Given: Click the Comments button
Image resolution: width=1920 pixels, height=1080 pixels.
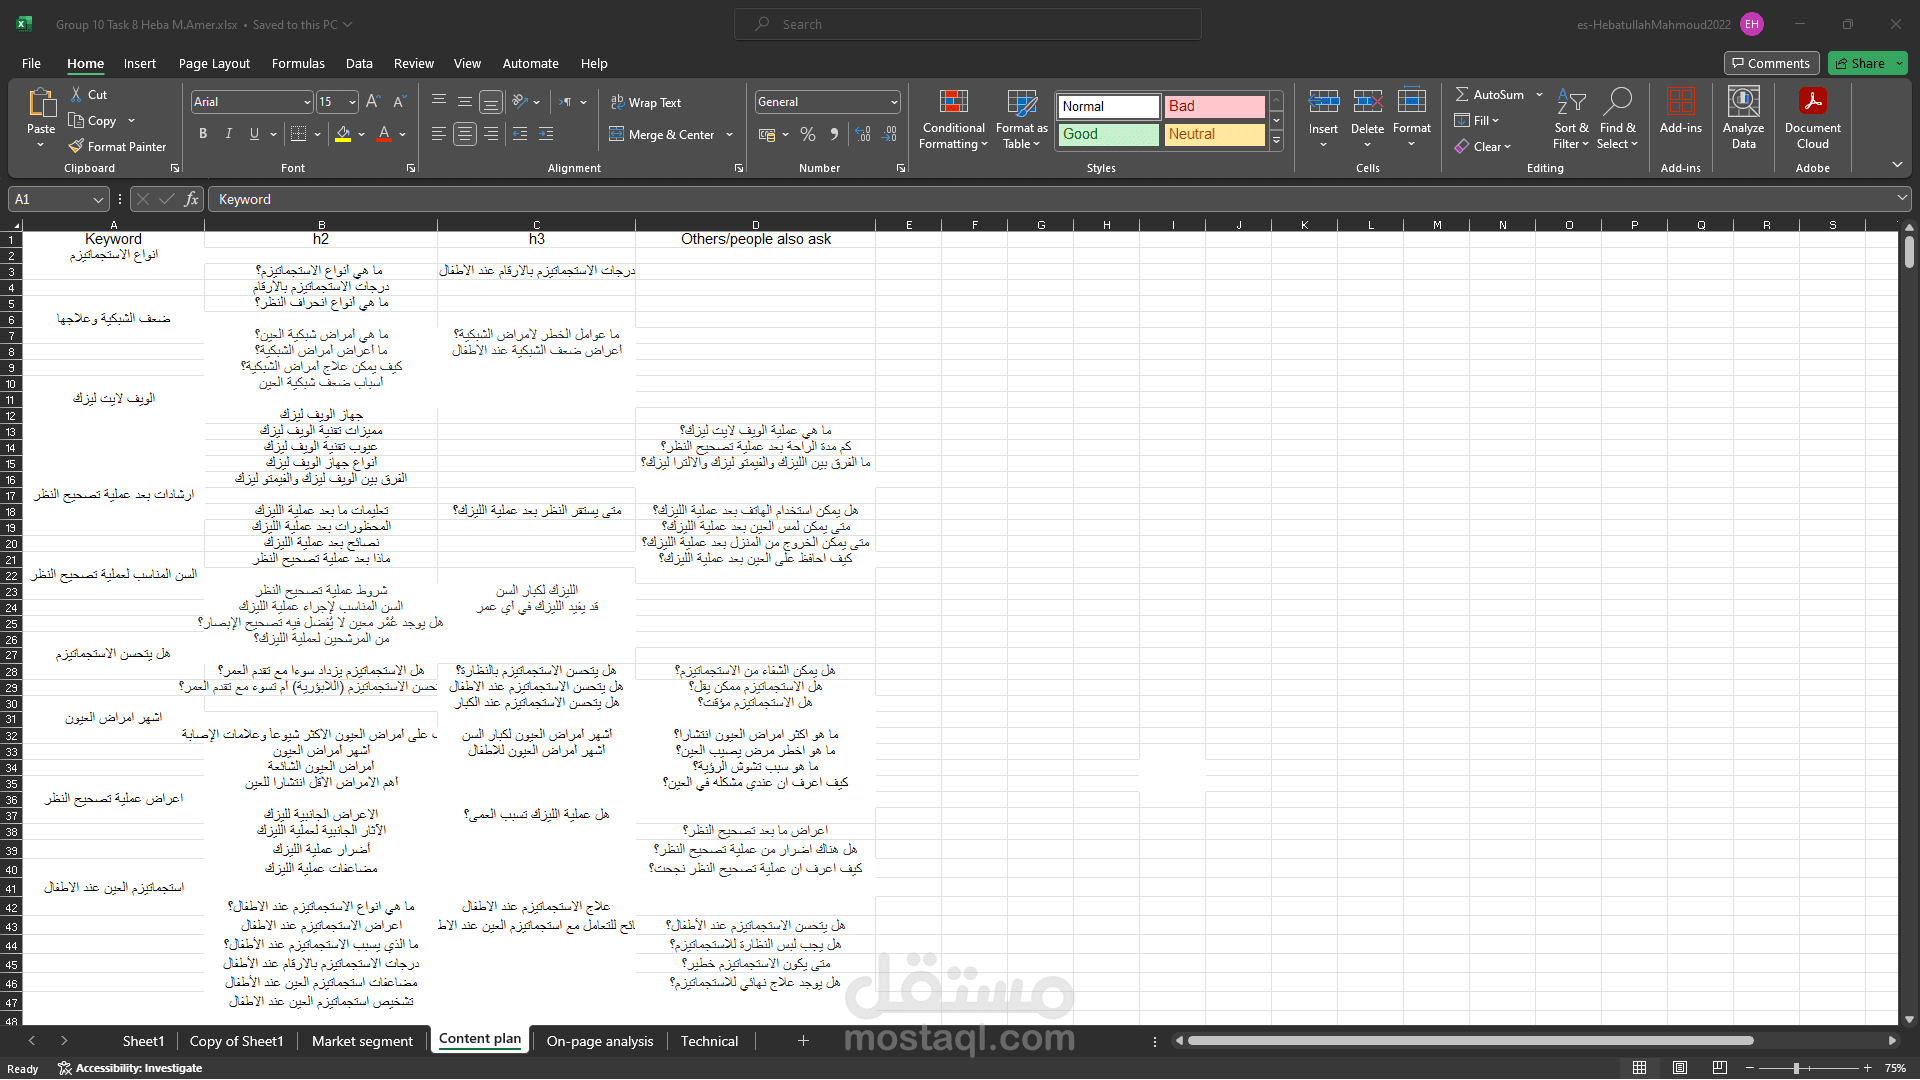Looking at the screenshot, I should pos(1771,63).
